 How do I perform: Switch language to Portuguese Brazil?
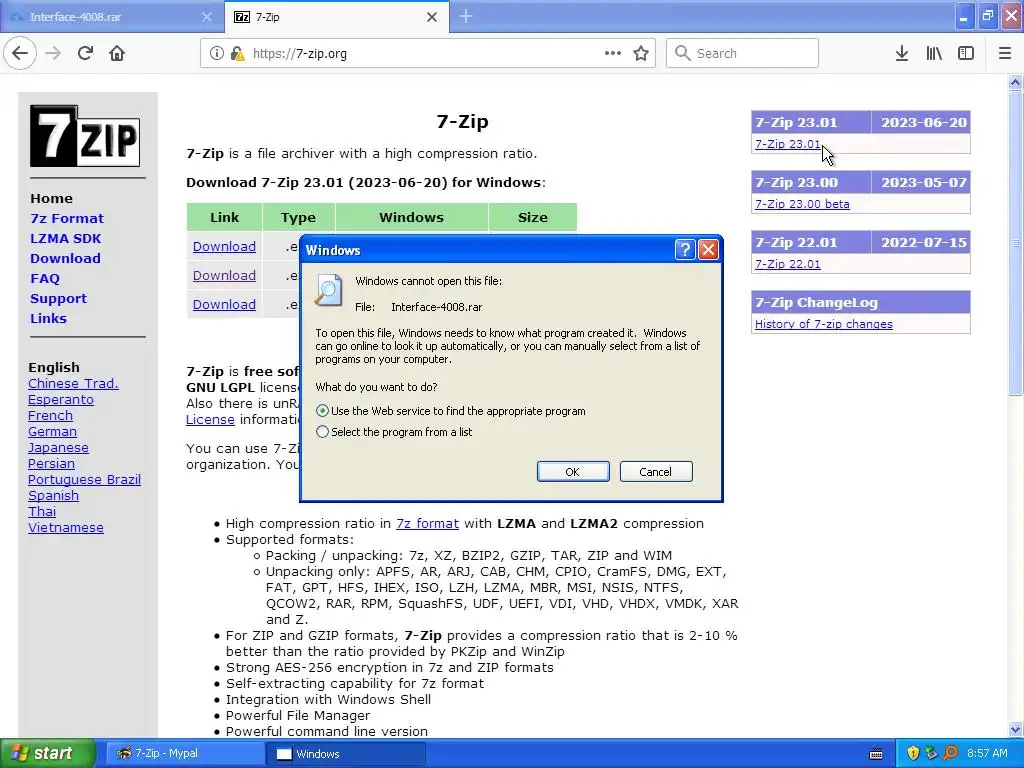click(84, 479)
